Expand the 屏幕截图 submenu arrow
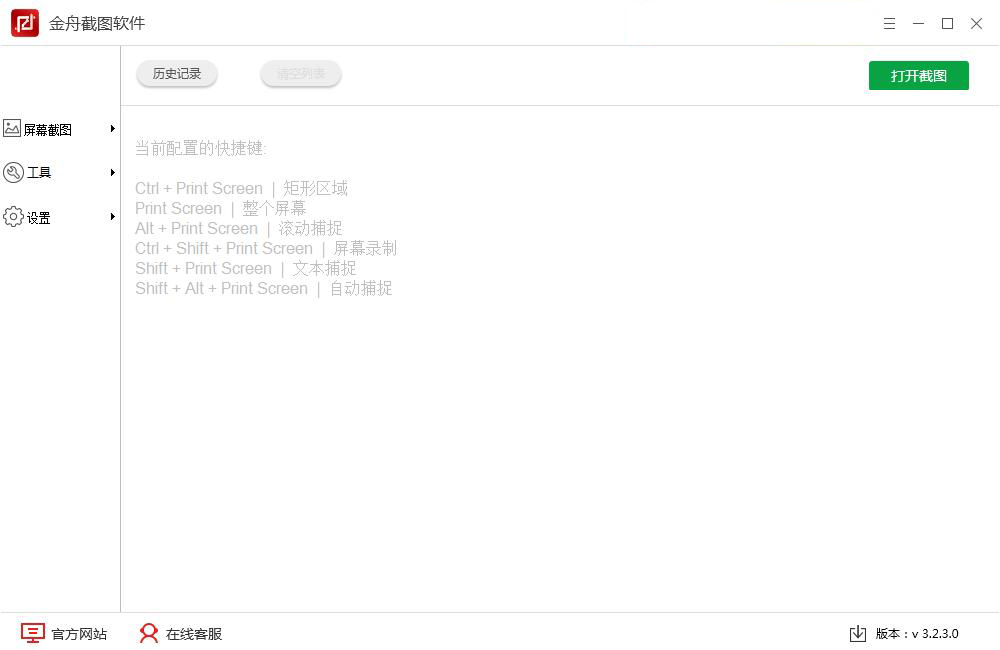 [112, 129]
